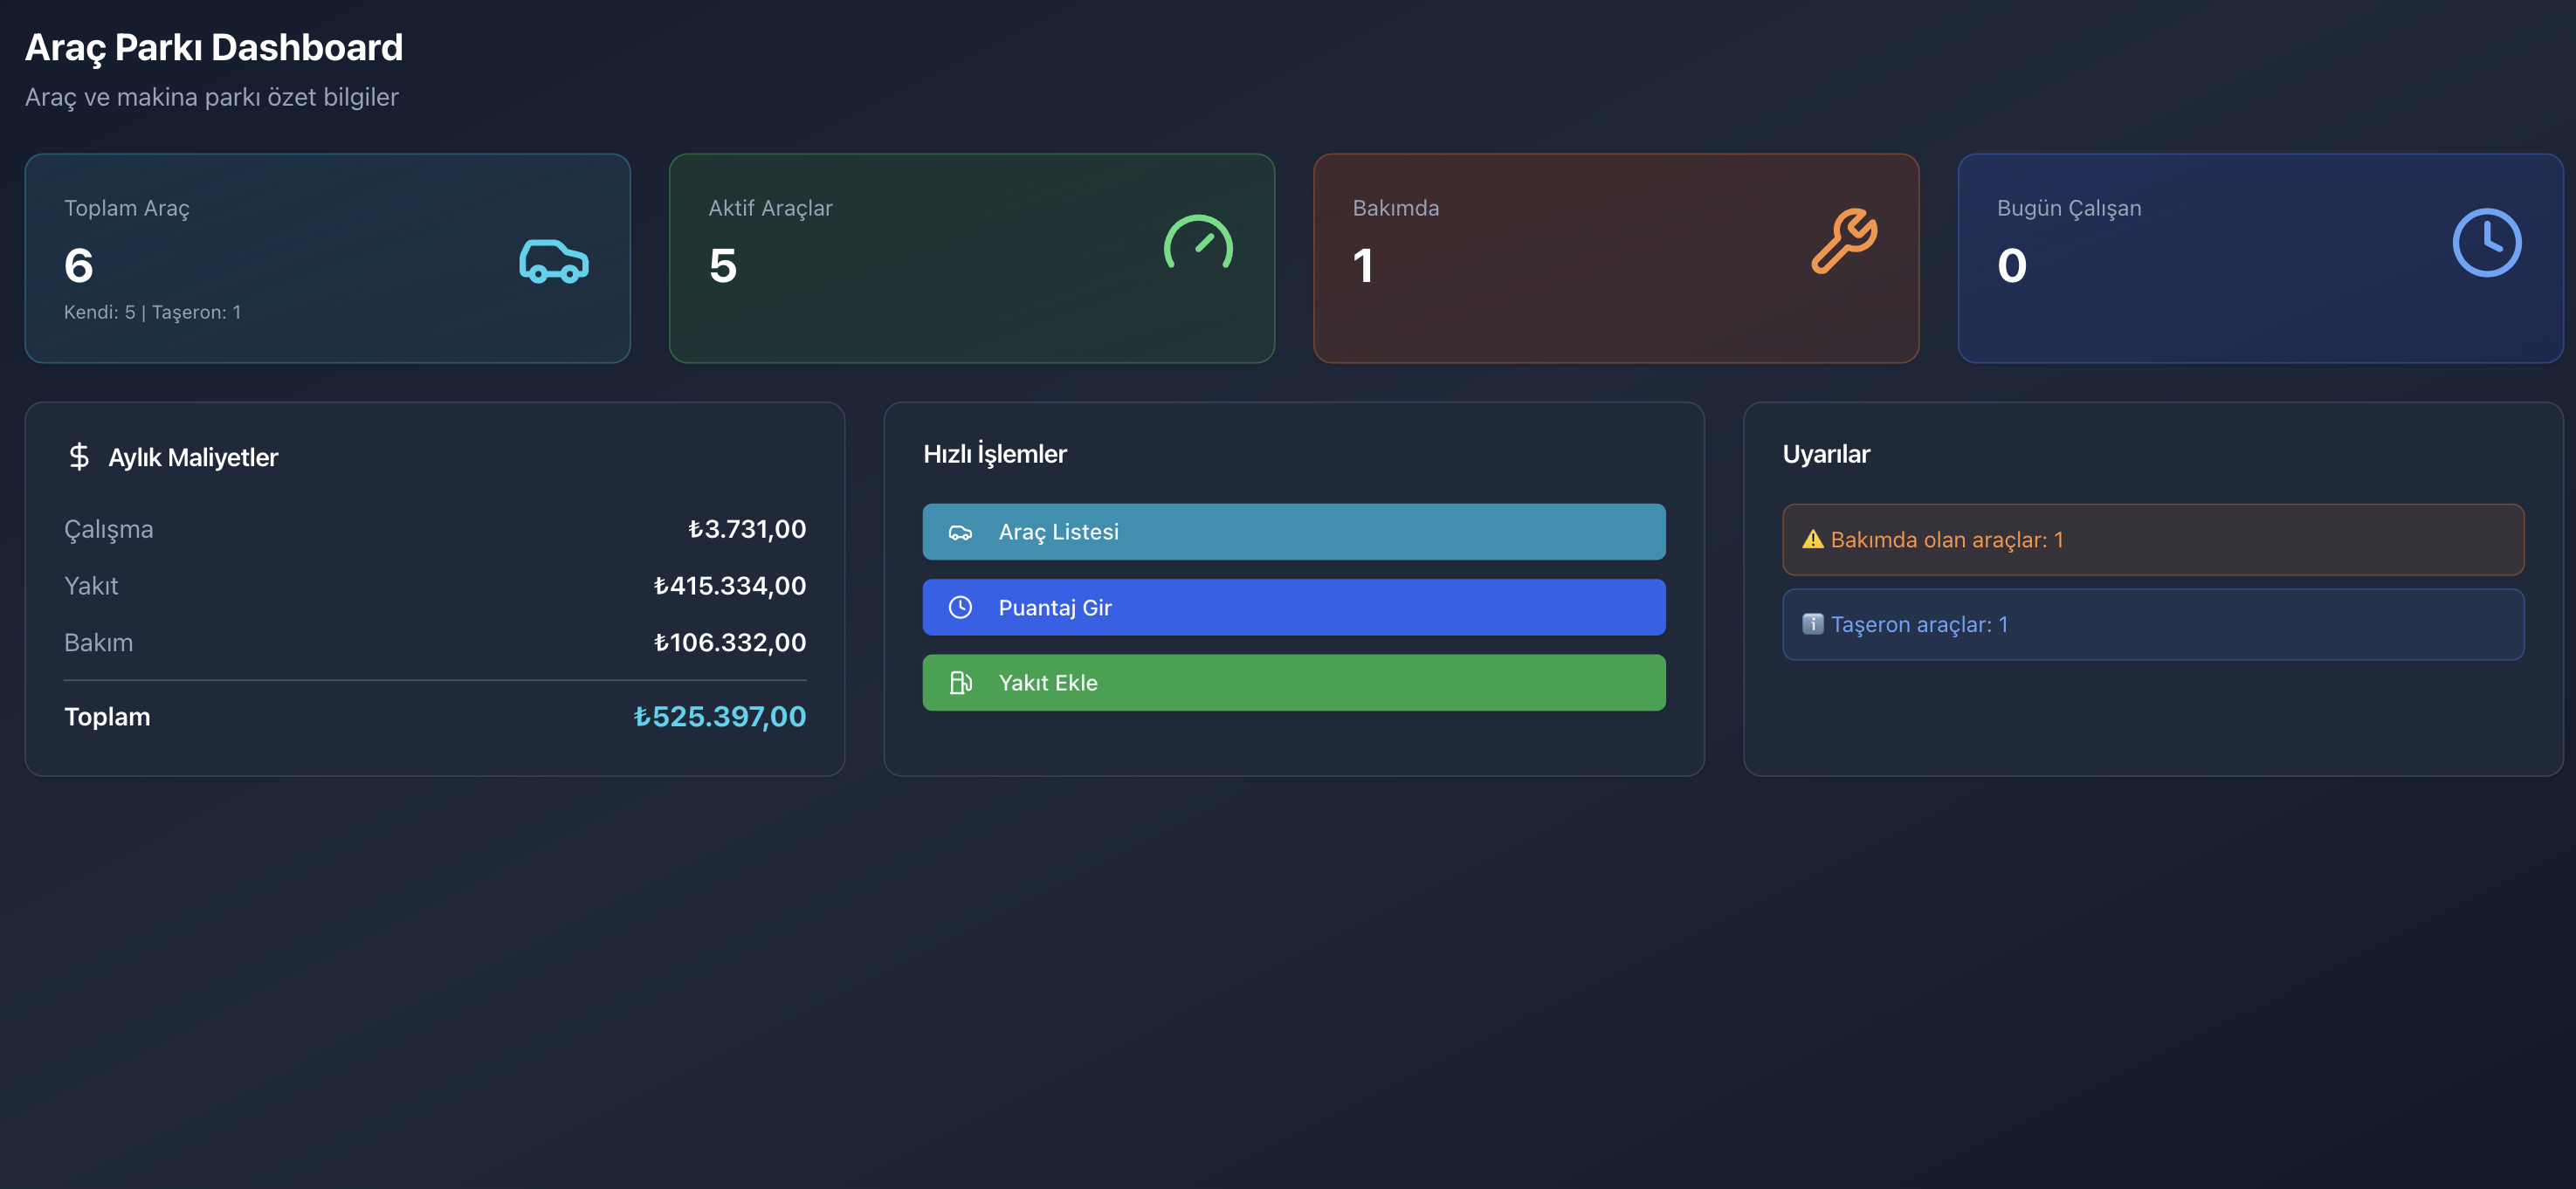Open the Bakımda olan araçlar alert

pyautogui.click(x=2152, y=540)
